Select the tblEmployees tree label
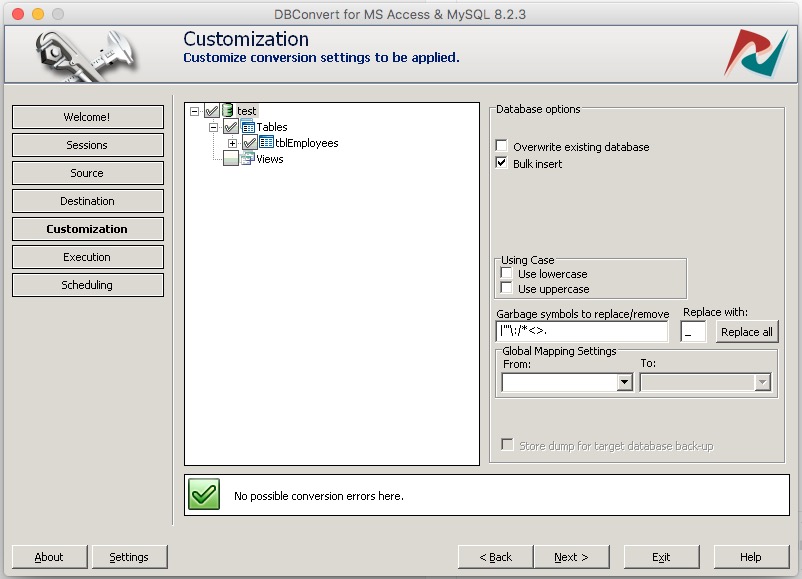The width and height of the screenshot is (802, 579). (x=306, y=143)
